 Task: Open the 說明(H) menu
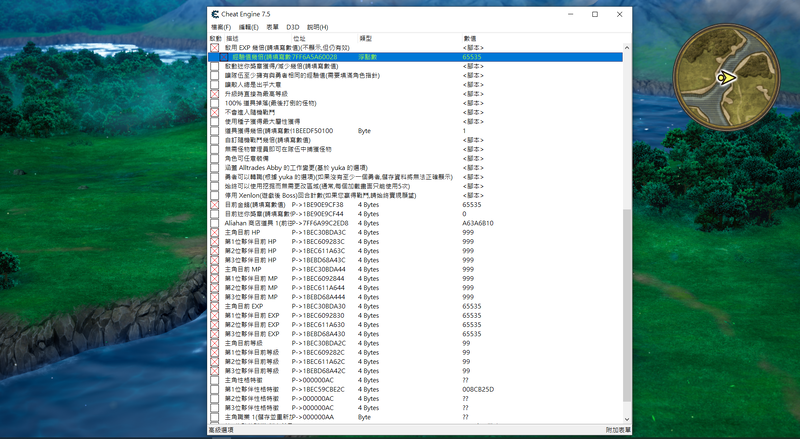pos(317,27)
